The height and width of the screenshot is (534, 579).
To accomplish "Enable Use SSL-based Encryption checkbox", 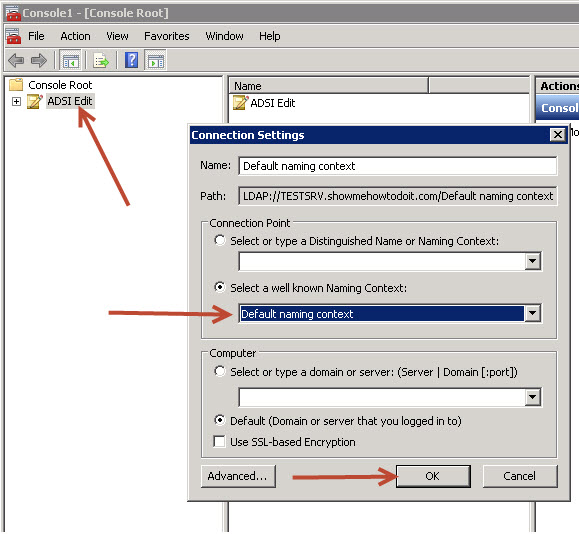I will click(219, 441).
